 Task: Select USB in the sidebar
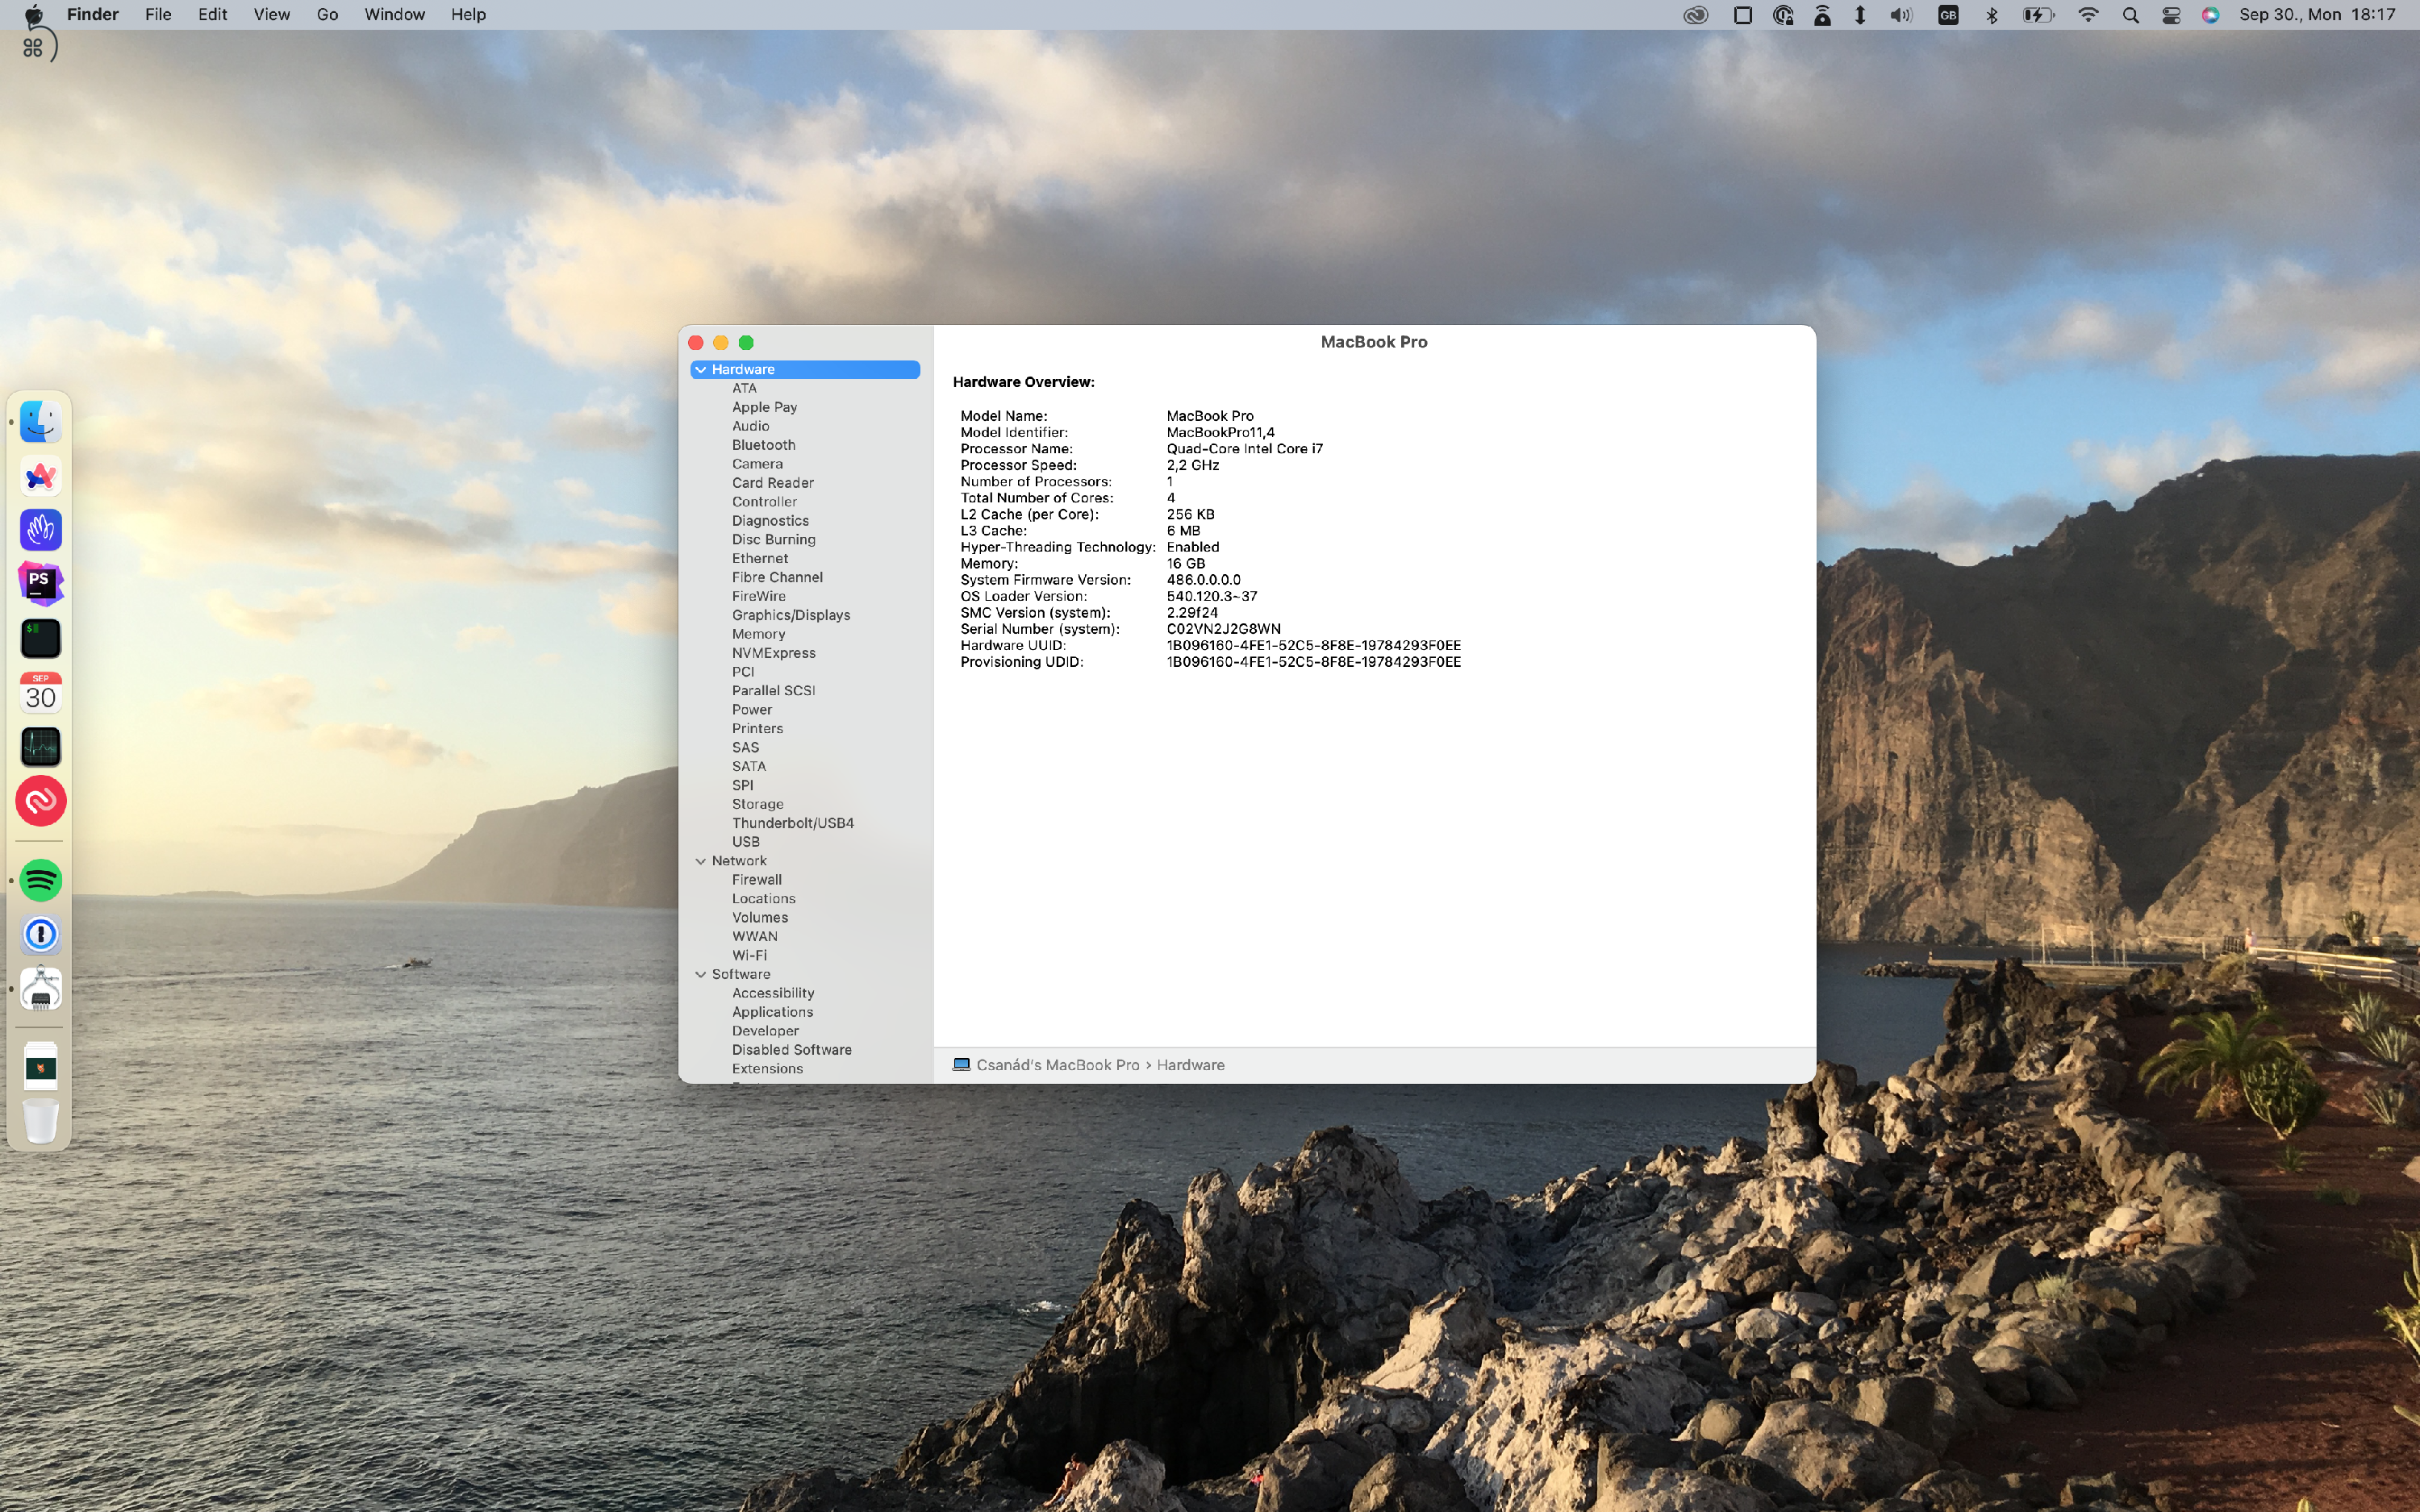tap(745, 842)
